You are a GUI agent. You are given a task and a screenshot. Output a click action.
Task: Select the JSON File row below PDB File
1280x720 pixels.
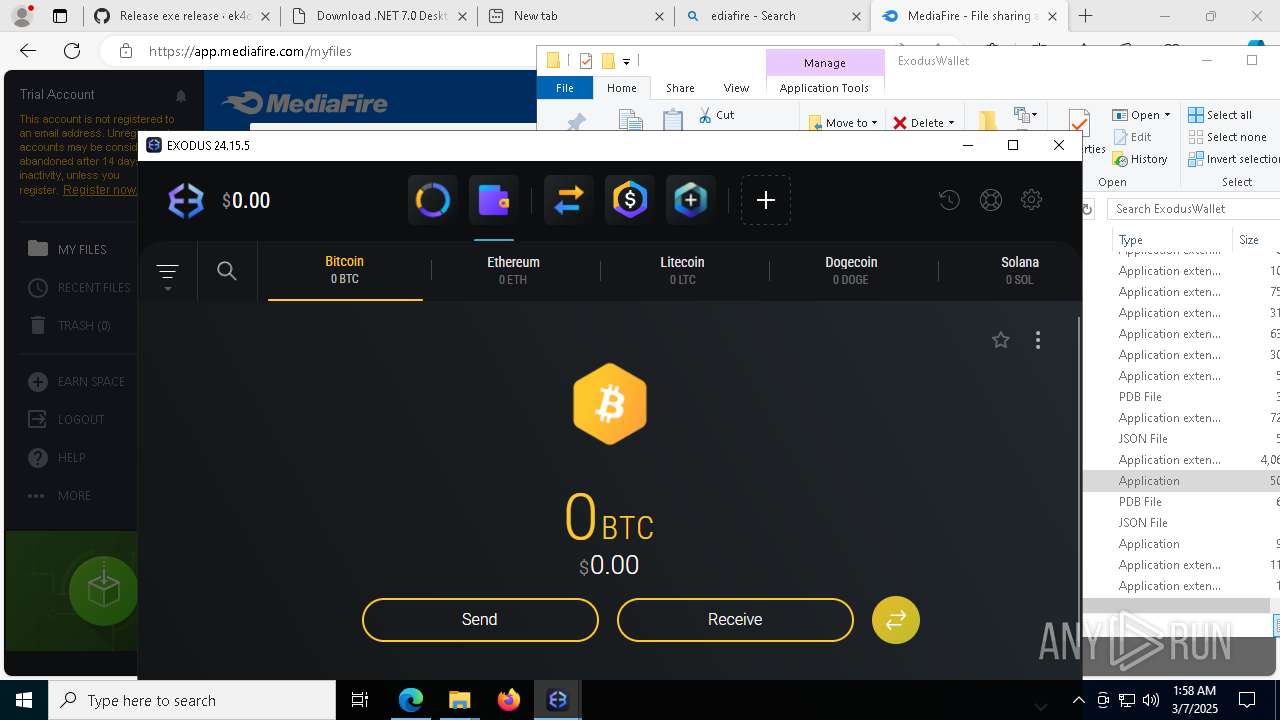point(1182,523)
